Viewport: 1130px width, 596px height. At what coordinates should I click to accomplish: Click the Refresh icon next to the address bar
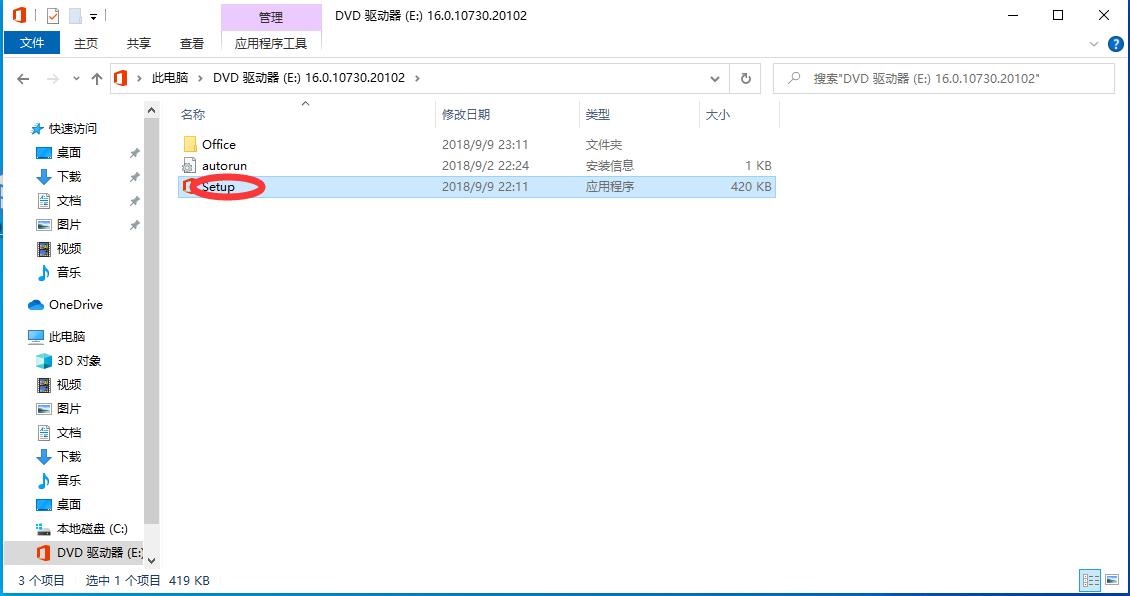pos(744,78)
